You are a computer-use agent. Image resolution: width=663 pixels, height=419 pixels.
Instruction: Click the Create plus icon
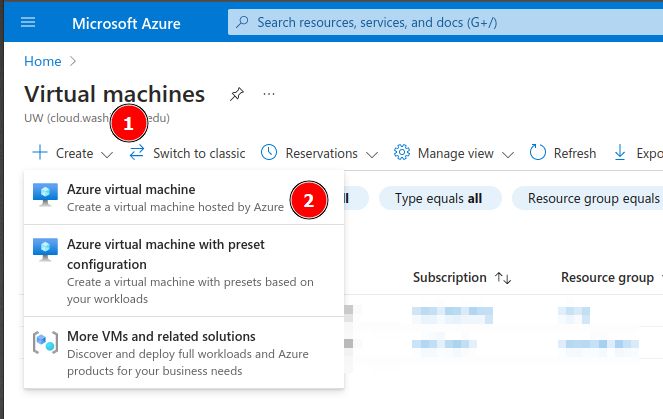pyautogui.click(x=40, y=152)
